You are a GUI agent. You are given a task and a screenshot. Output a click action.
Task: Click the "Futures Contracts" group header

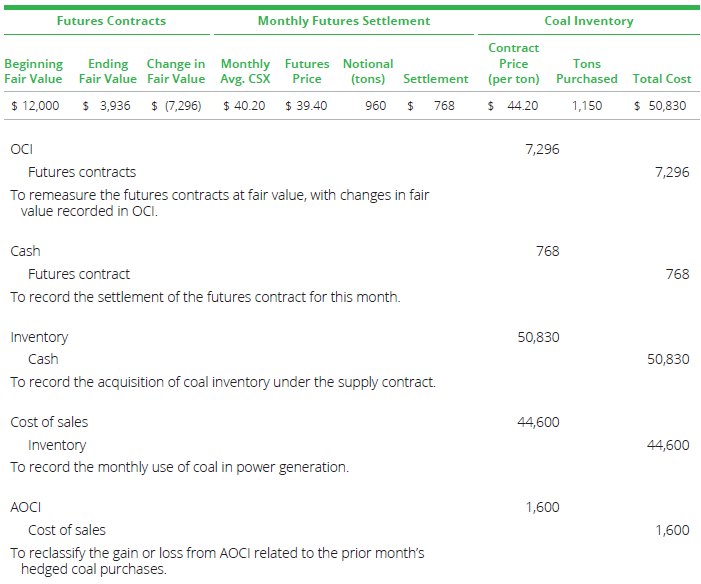pos(111,21)
